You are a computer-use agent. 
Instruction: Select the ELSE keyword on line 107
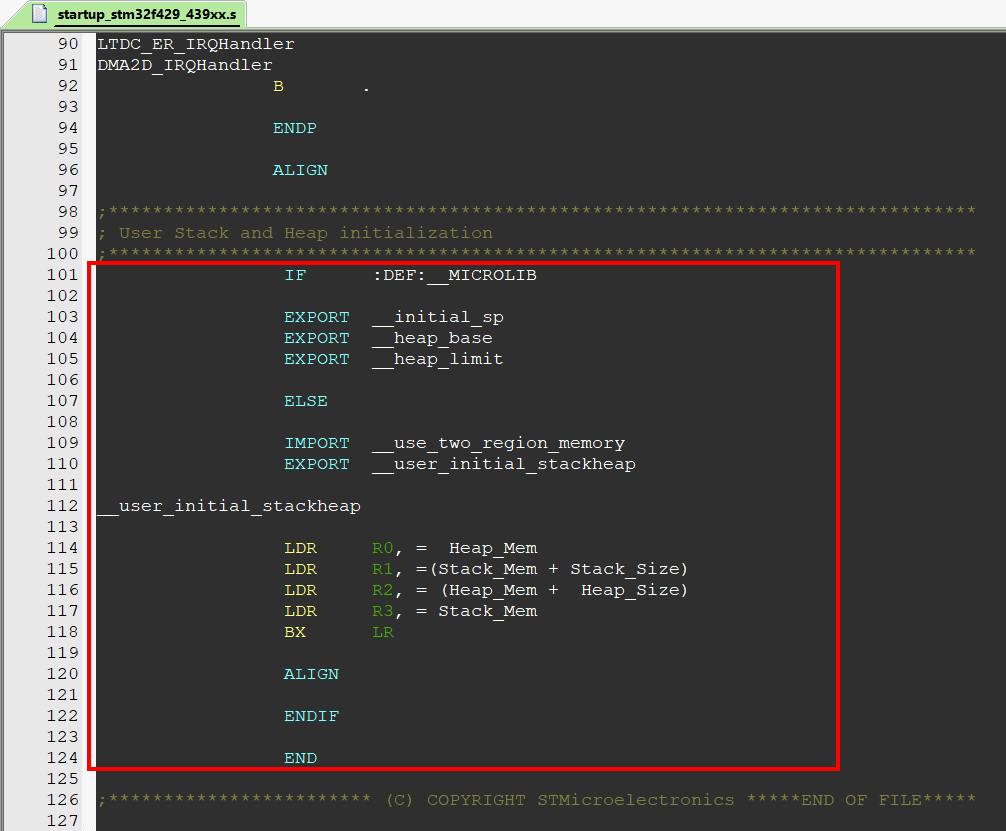[x=305, y=401]
